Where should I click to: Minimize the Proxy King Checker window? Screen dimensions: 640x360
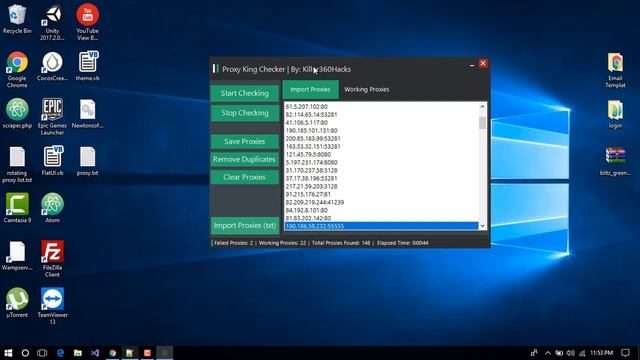[472, 64]
